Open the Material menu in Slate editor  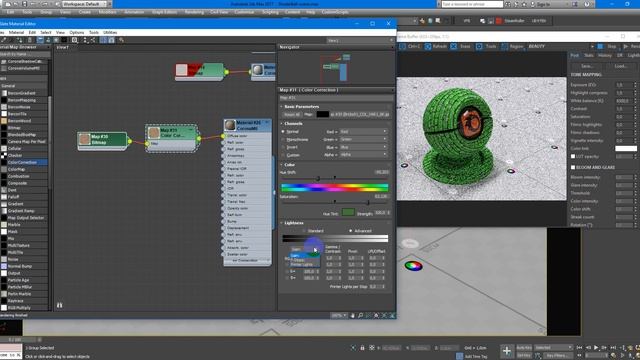[x=16, y=32]
